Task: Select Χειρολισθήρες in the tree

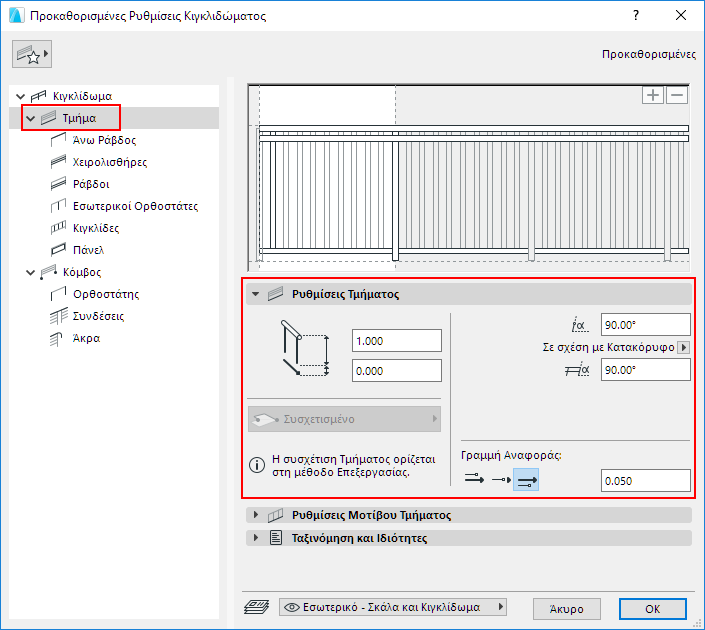Action: coord(110,162)
